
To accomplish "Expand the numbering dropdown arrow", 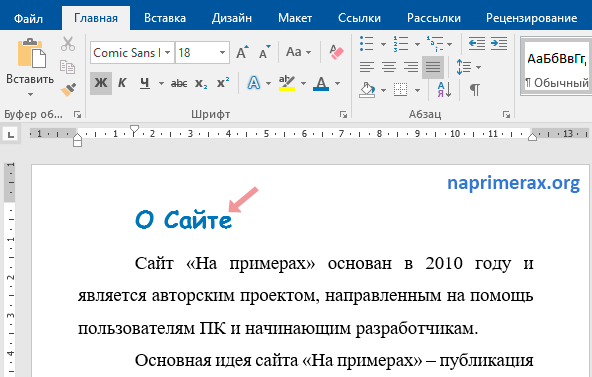I will point(417,45).
